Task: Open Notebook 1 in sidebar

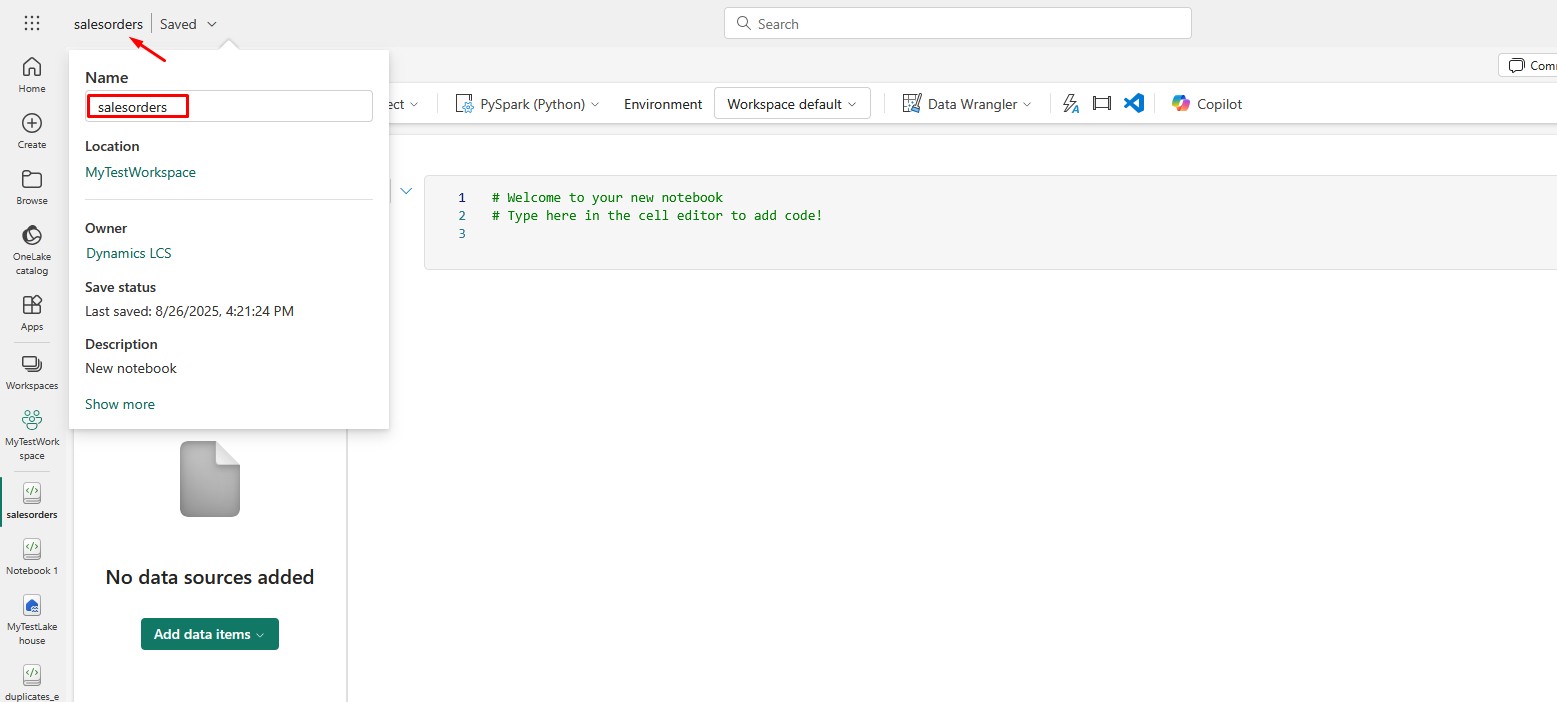Action: coord(32,557)
